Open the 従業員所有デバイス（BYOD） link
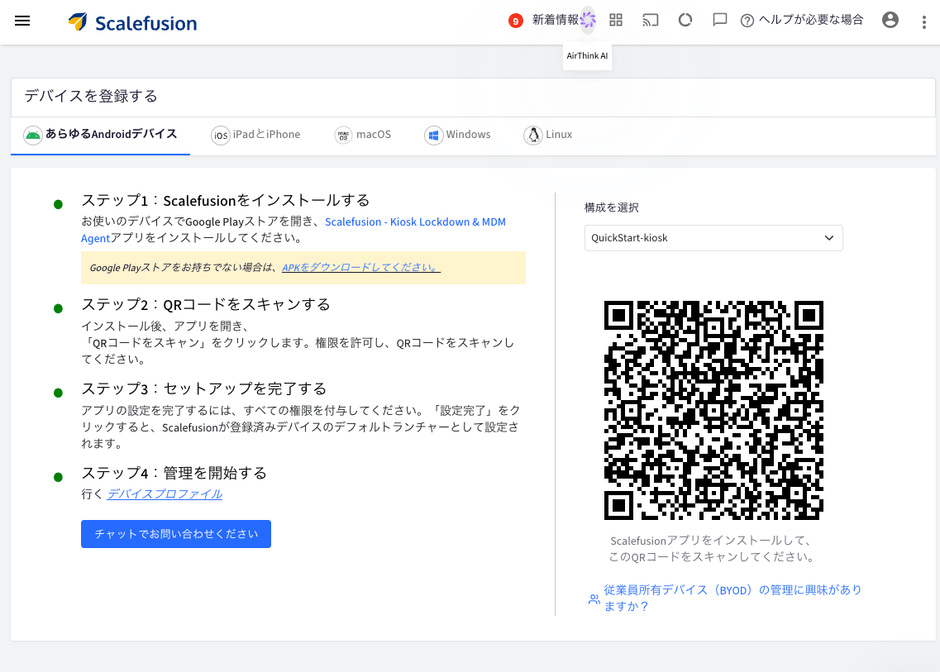940x672 pixels. coord(733,598)
